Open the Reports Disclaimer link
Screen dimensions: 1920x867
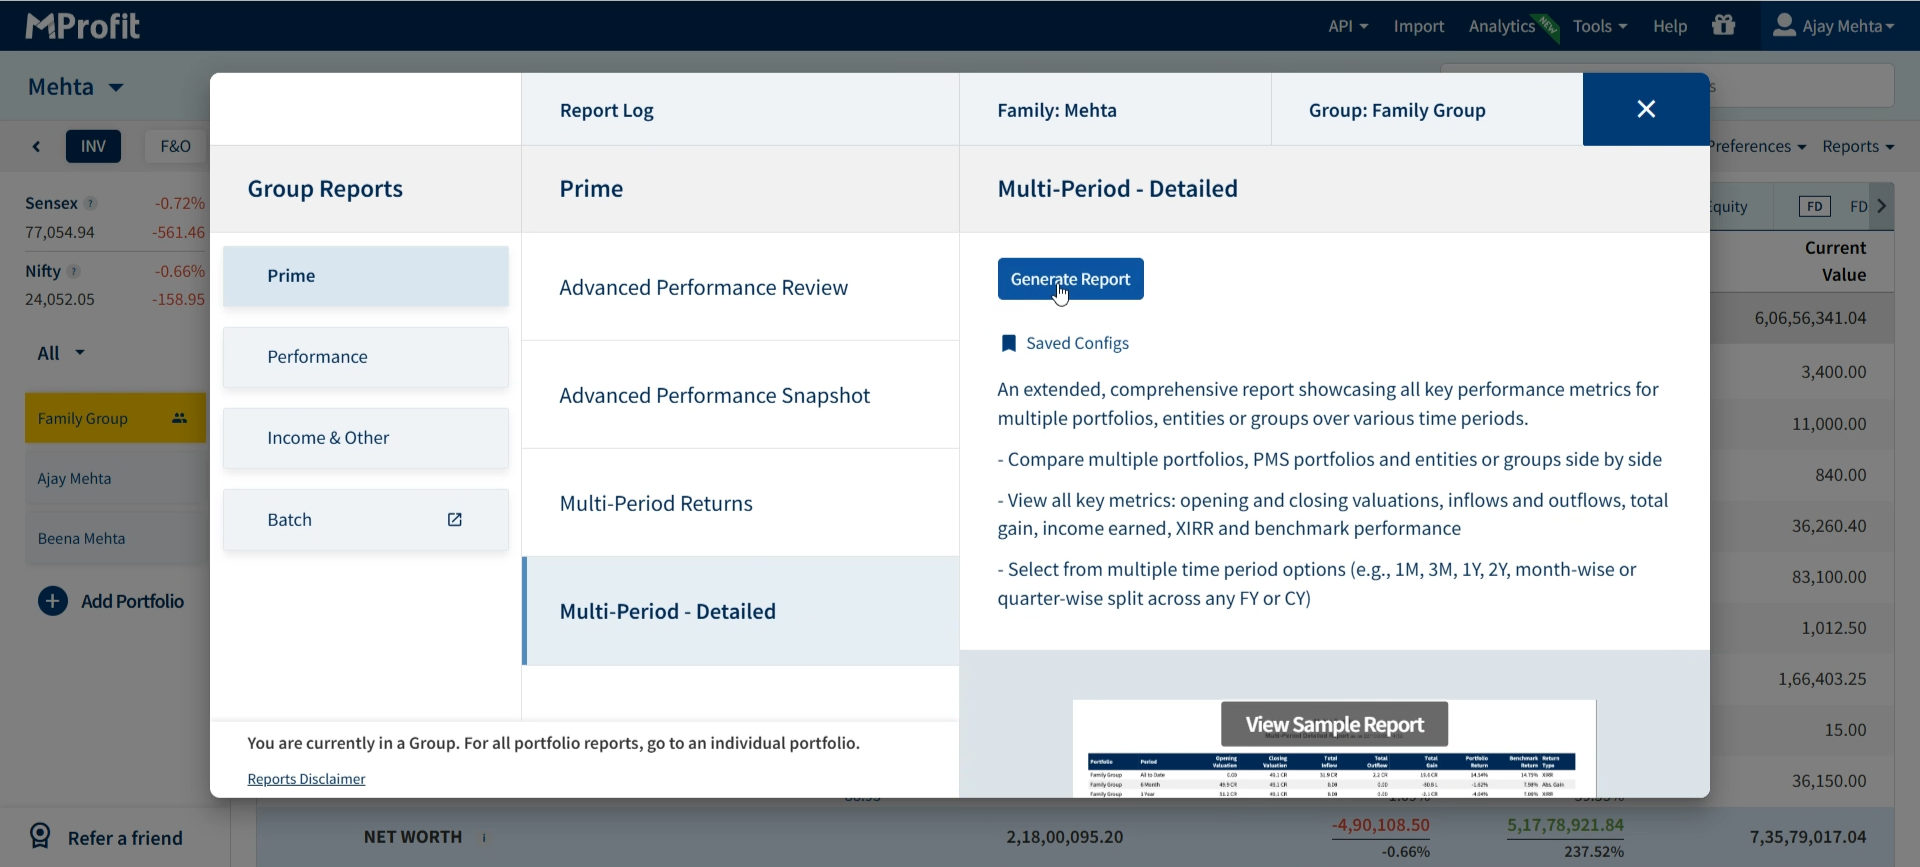(306, 779)
